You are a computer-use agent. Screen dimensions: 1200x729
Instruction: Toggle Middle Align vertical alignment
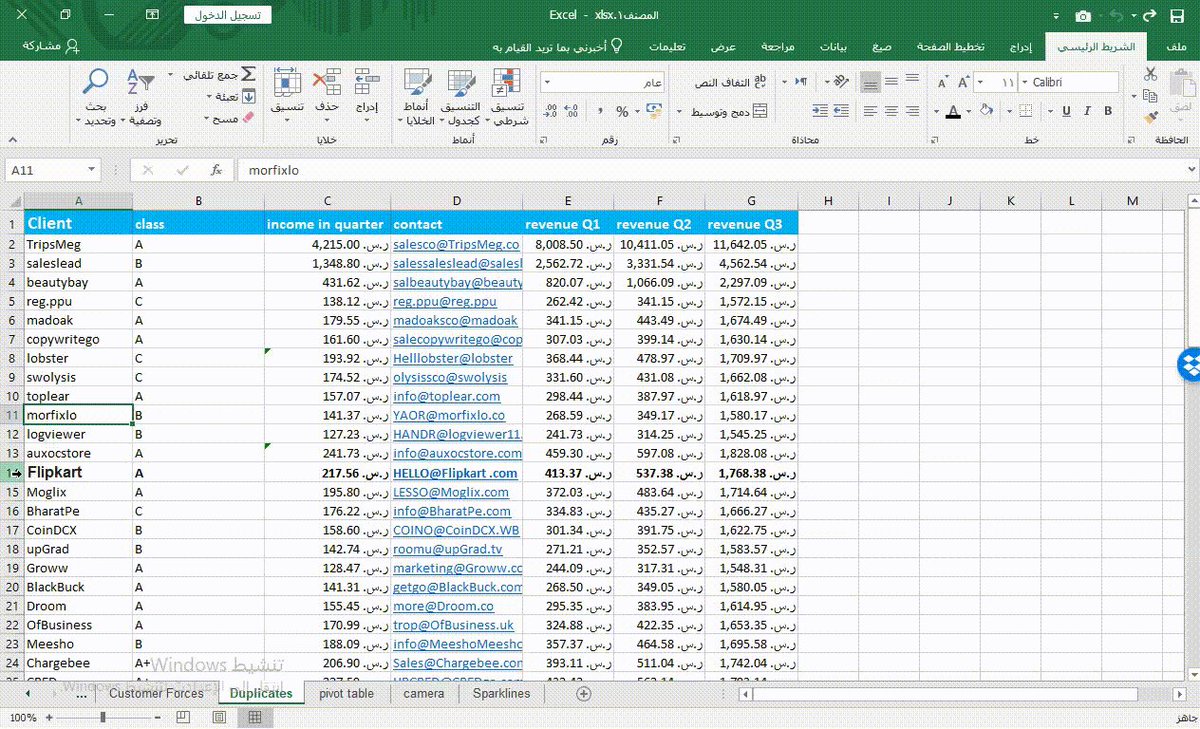pos(892,81)
